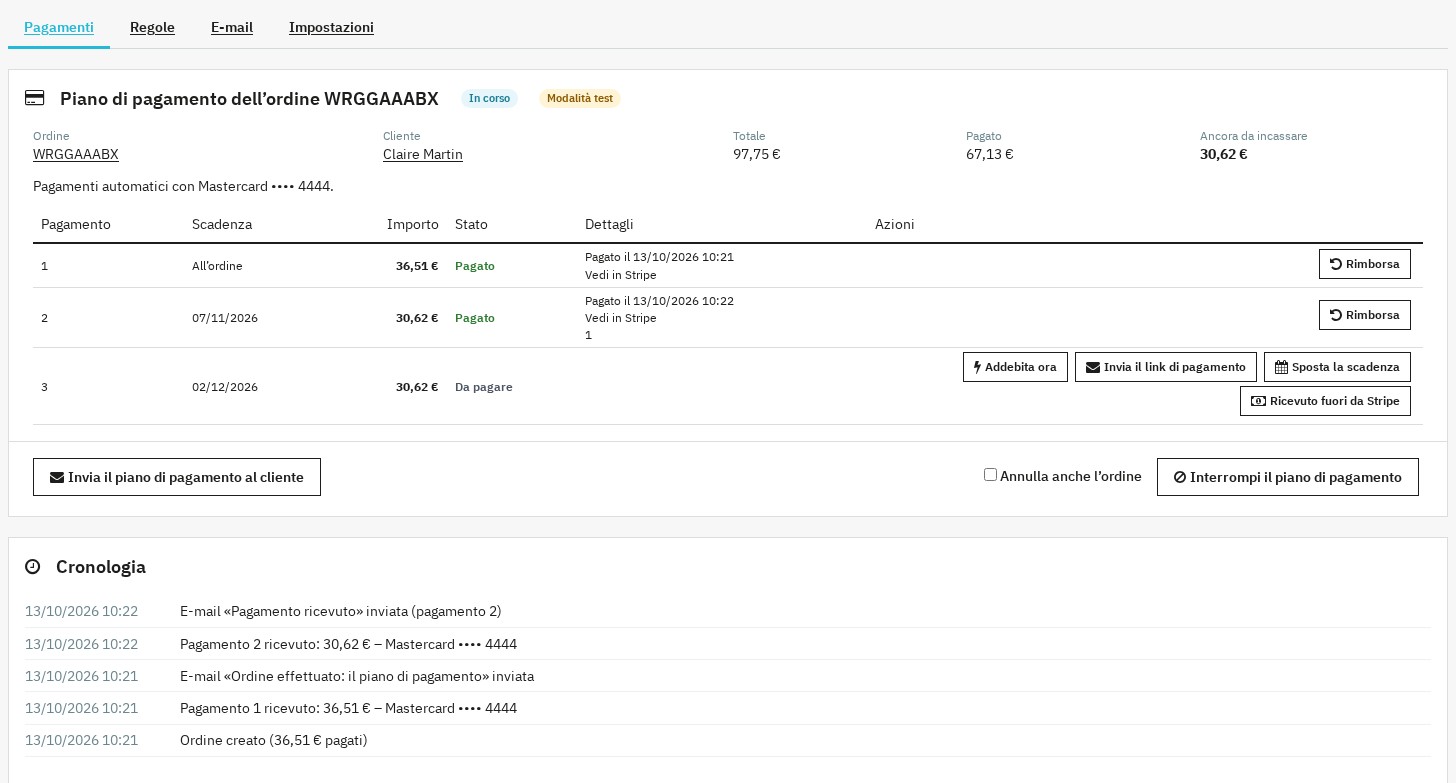Open customer Claire Martin link

point(423,154)
